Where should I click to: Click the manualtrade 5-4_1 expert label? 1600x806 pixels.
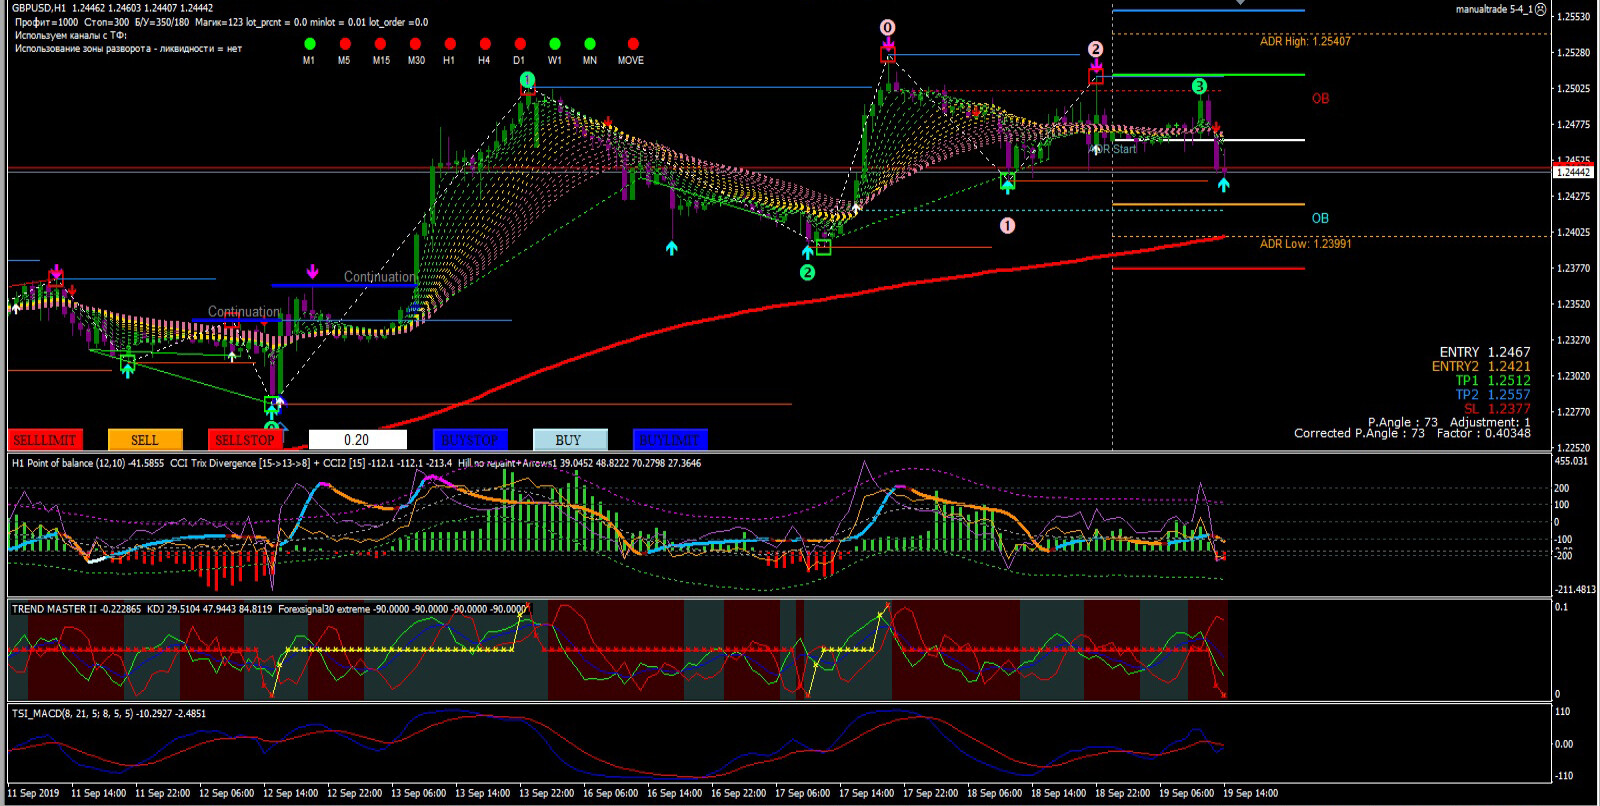1494,9
